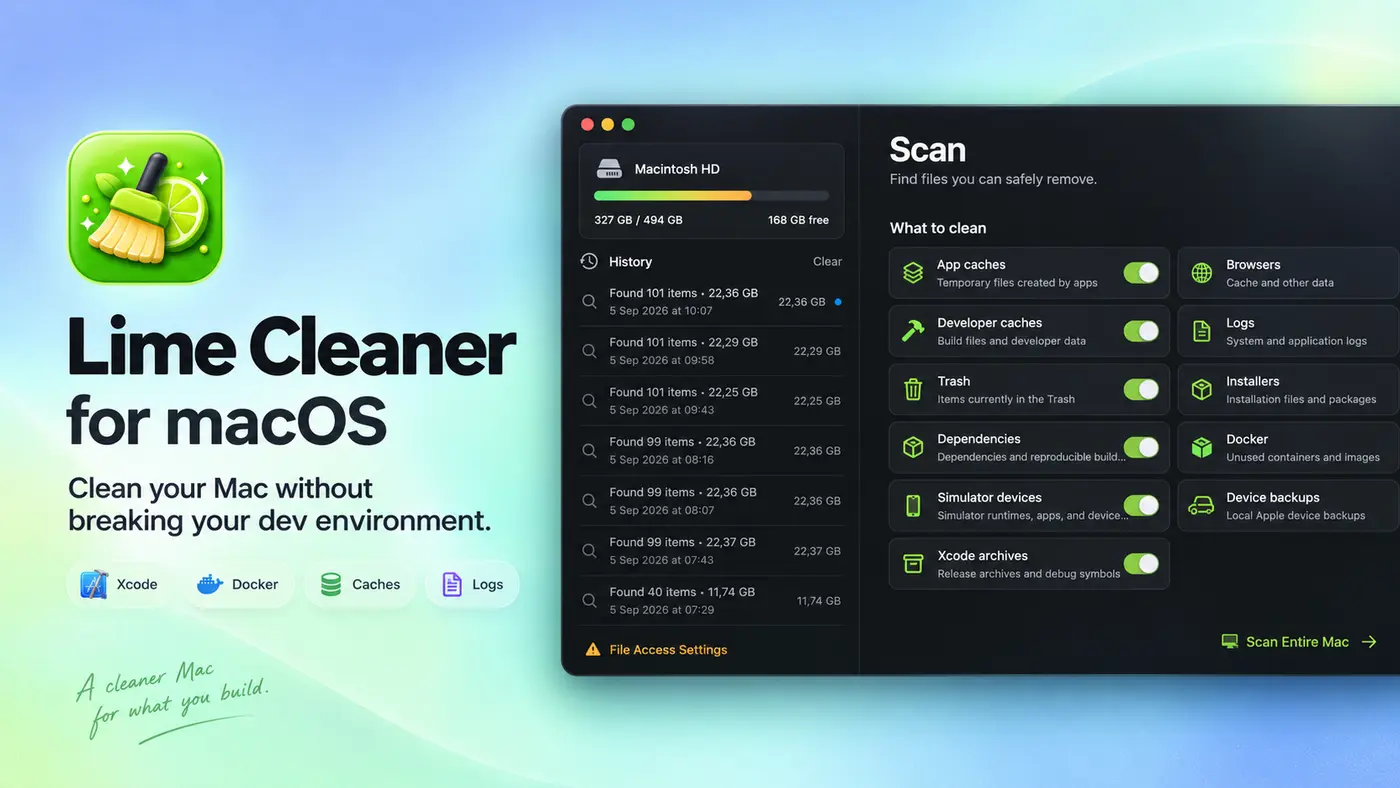Click the magnifier icon for the 09:58 scan

click(x=590, y=351)
